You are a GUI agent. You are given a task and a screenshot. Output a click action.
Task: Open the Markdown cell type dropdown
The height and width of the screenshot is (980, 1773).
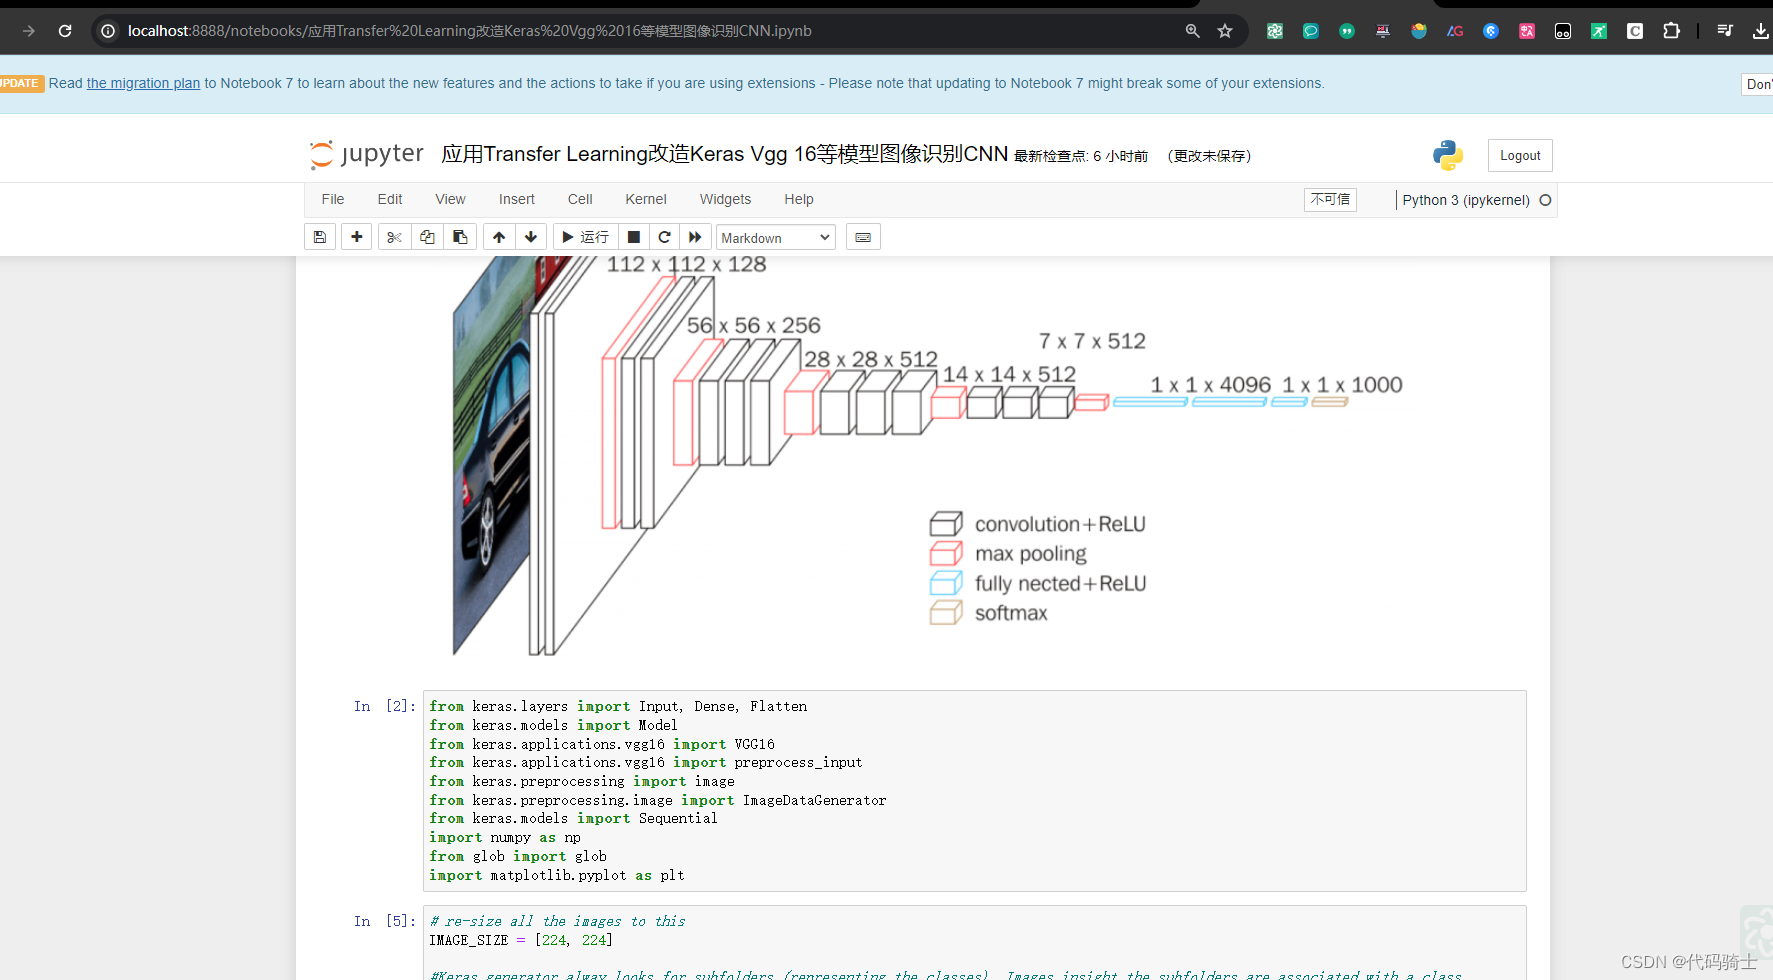[x=775, y=237]
